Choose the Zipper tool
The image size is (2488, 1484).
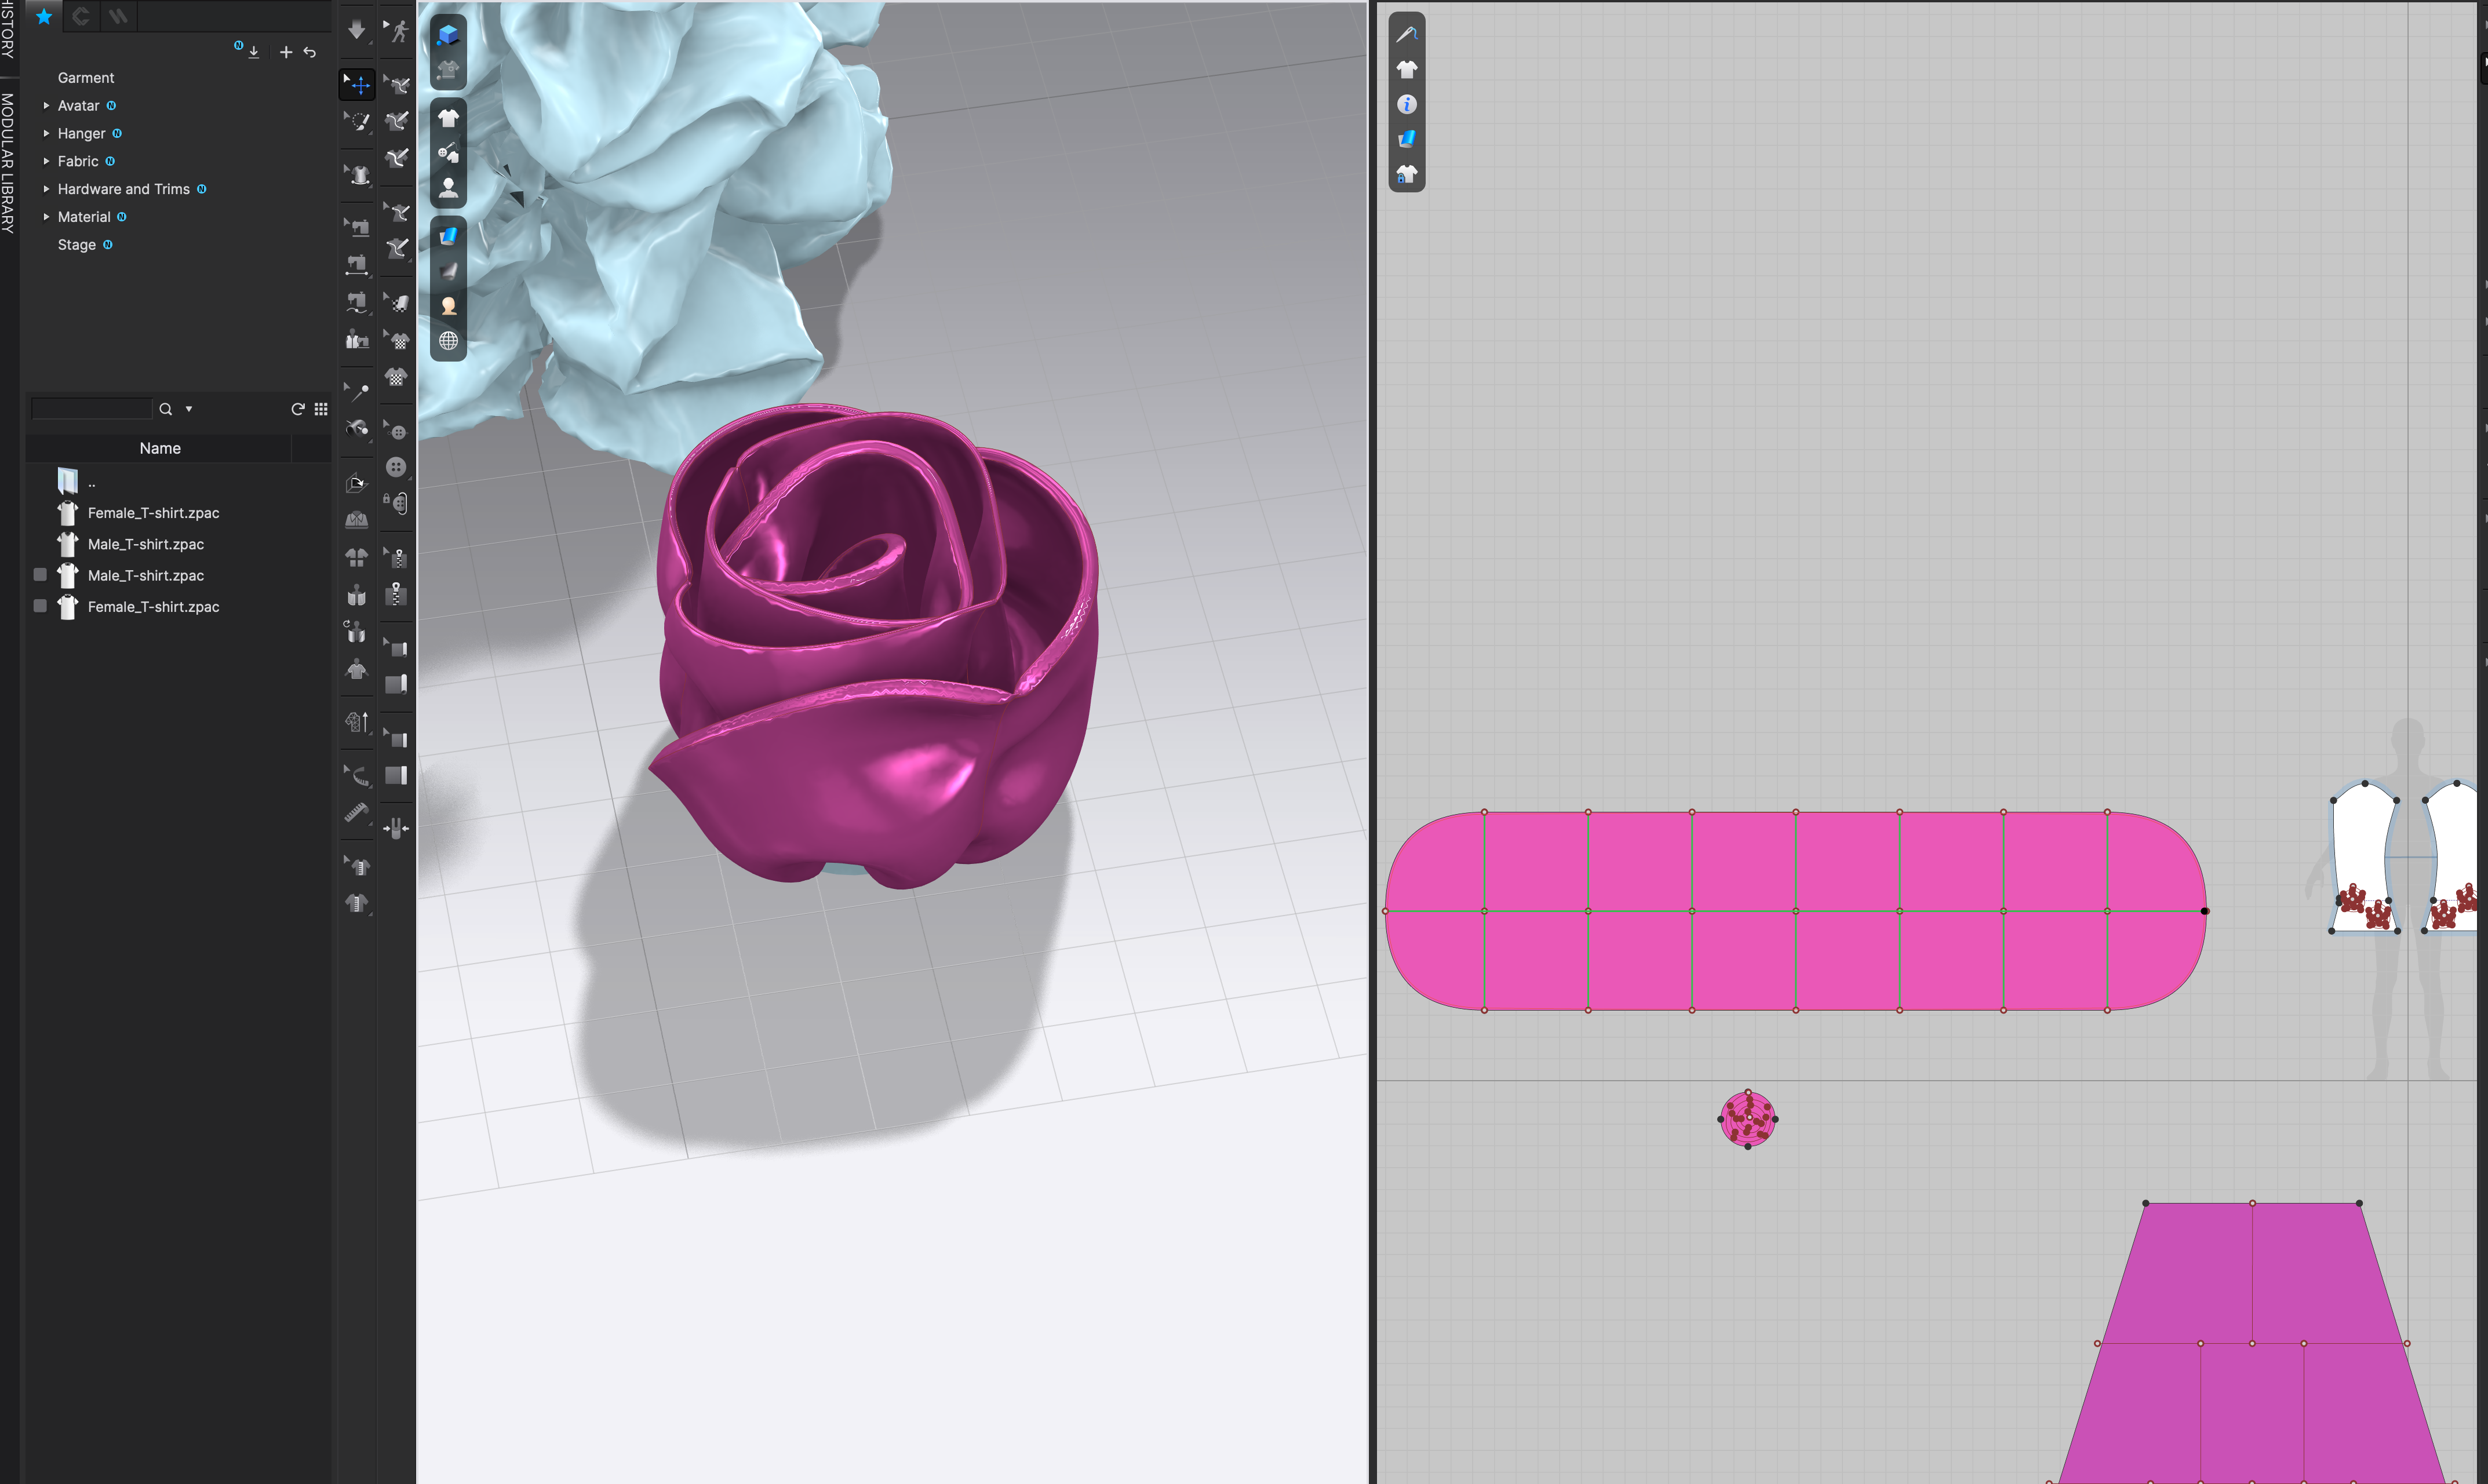point(397,595)
